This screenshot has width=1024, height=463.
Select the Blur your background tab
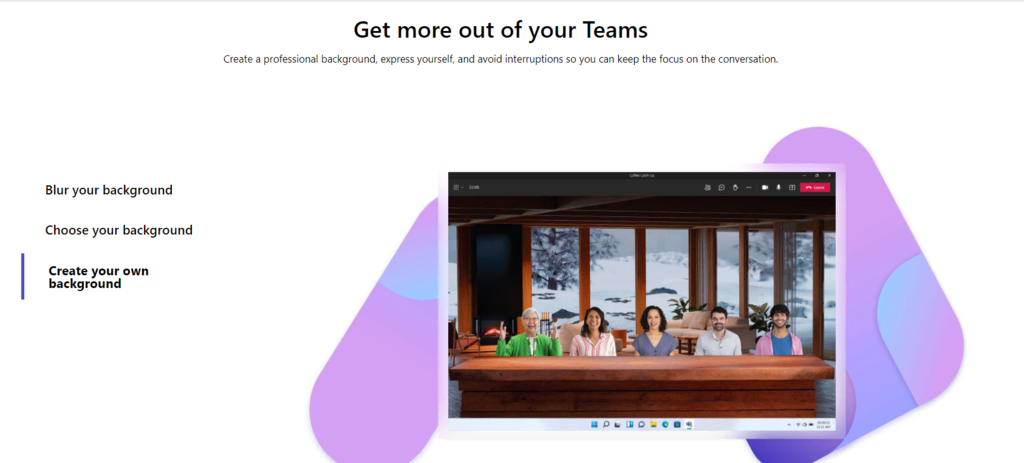click(x=108, y=190)
